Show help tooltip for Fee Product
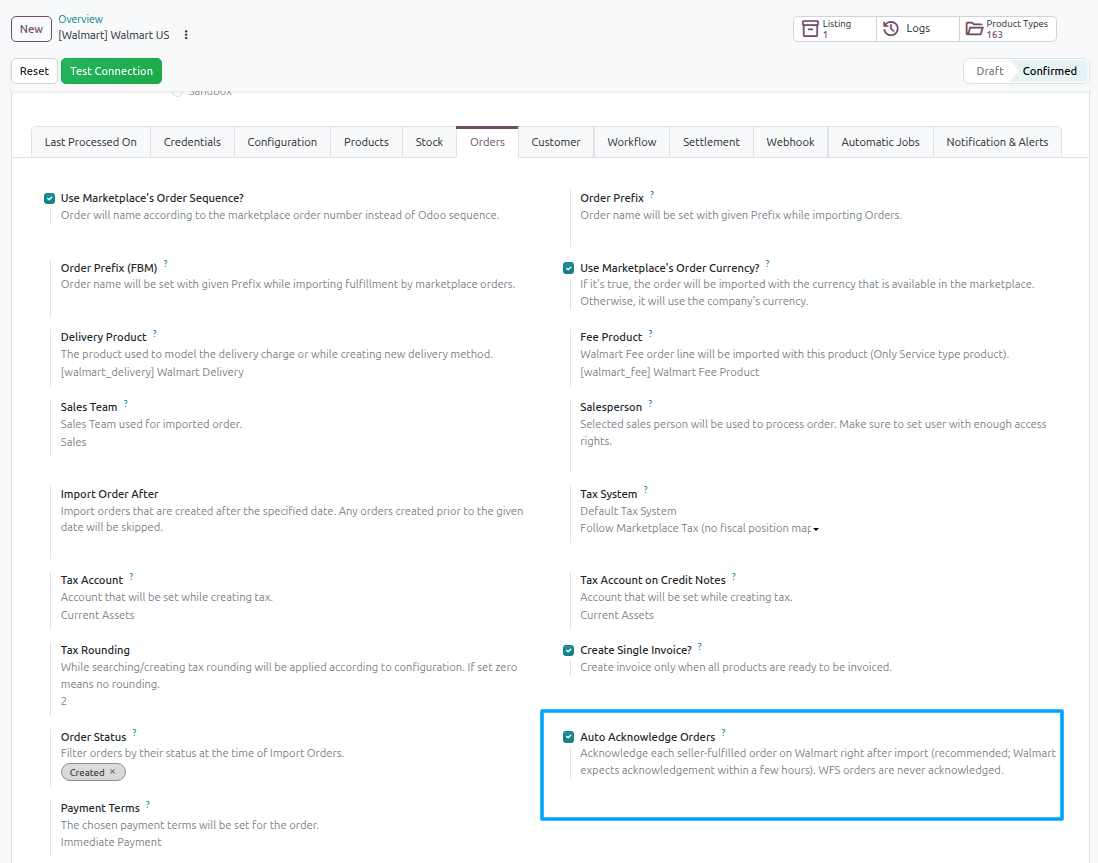This screenshot has height=863, width=1098. 651,333
